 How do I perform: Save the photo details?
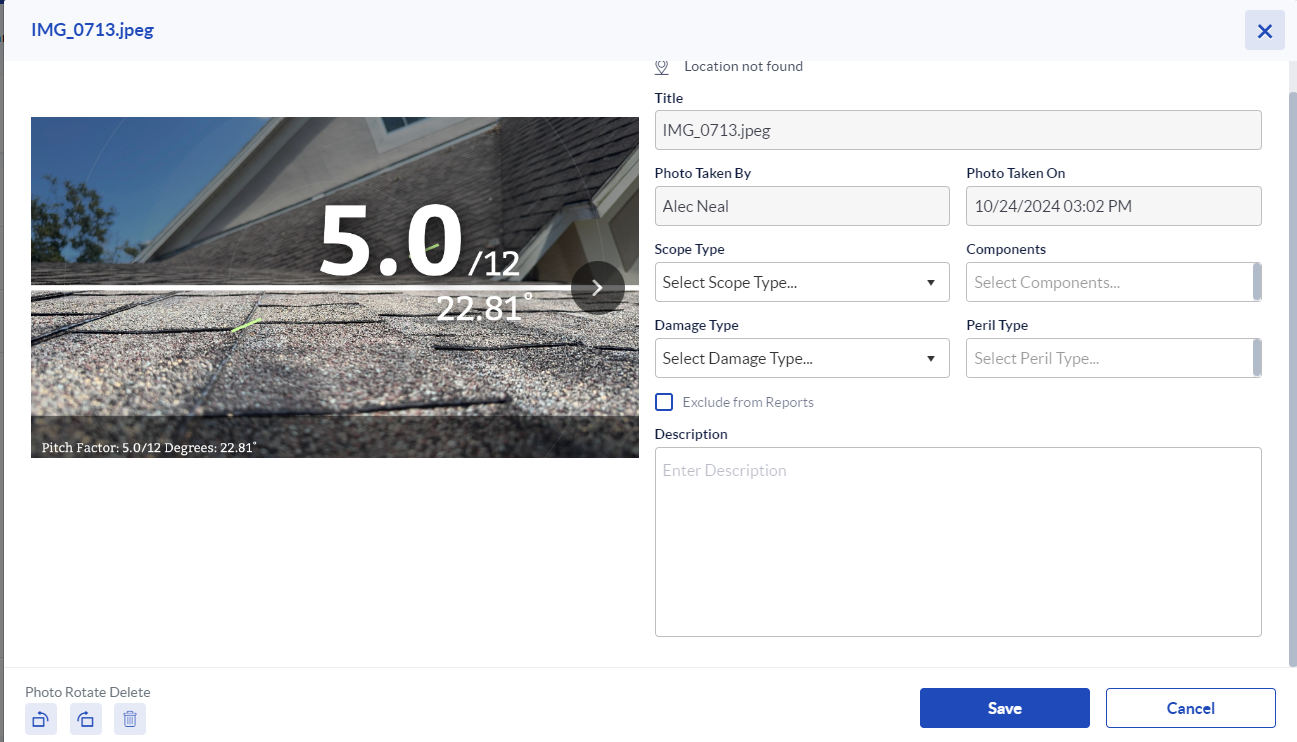click(x=1005, y=708)
